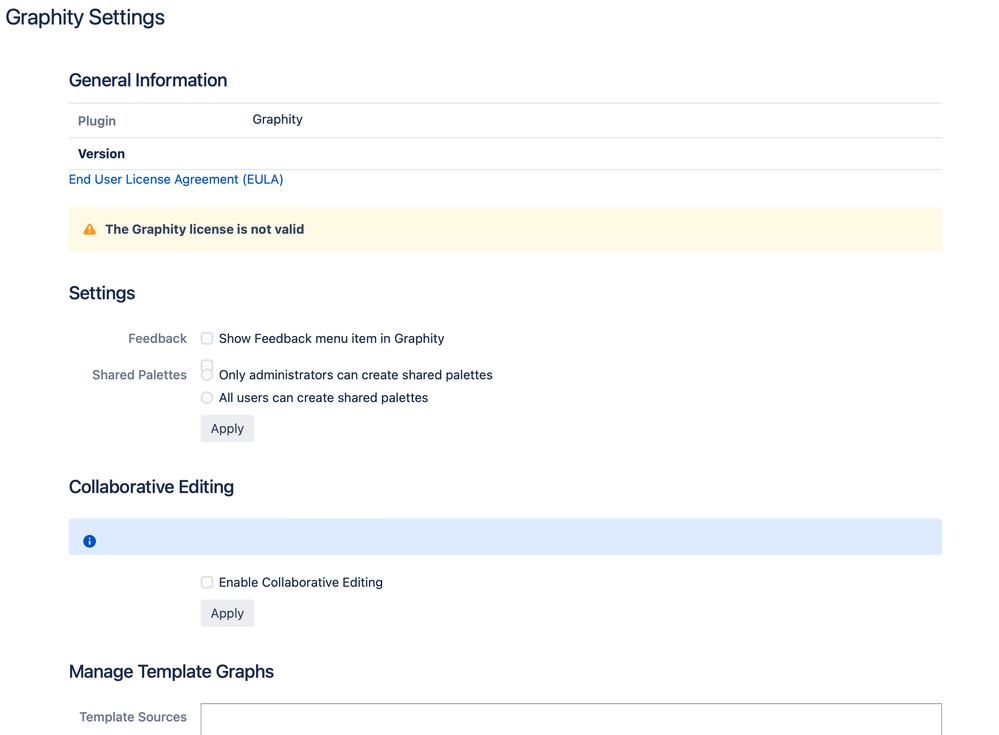Select All users can create shared palettes
This screenshot has height=735, width=999.
click(207, 397)
